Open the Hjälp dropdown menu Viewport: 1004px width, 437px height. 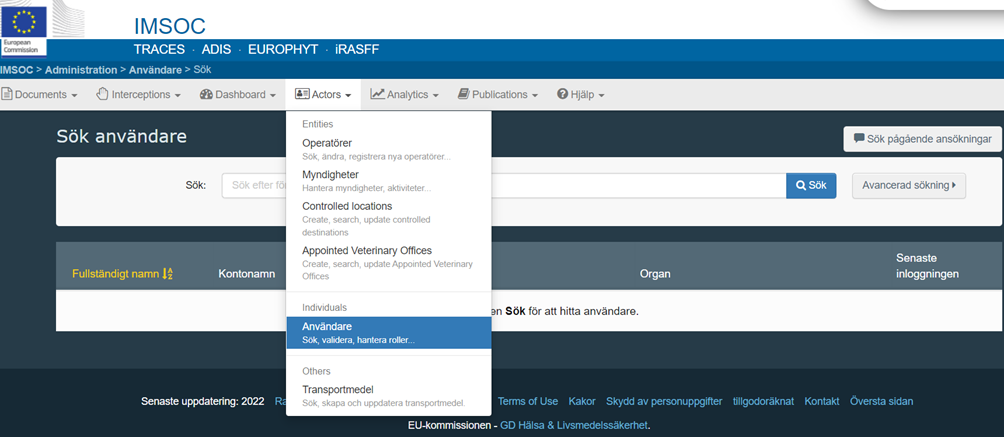click(x=581, y=94)
